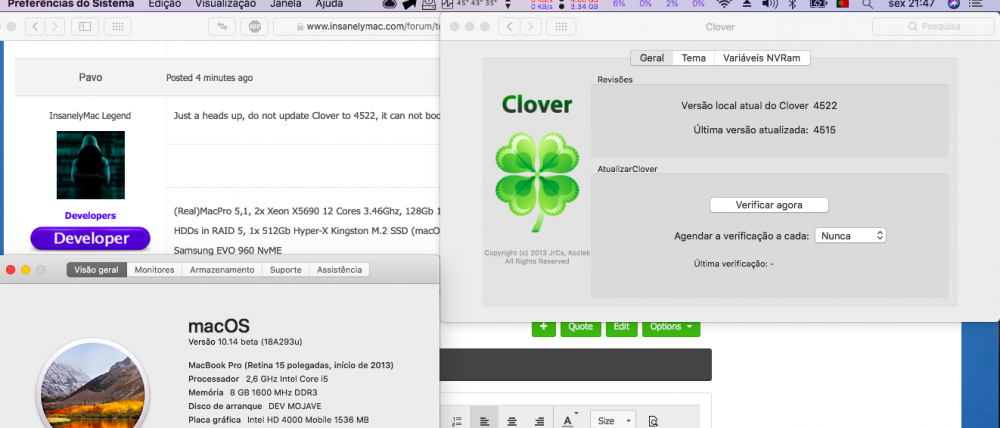Viewport: 1000px width, 428px height.
Task: Click the green Edit button
Action: tap(621, 327)
